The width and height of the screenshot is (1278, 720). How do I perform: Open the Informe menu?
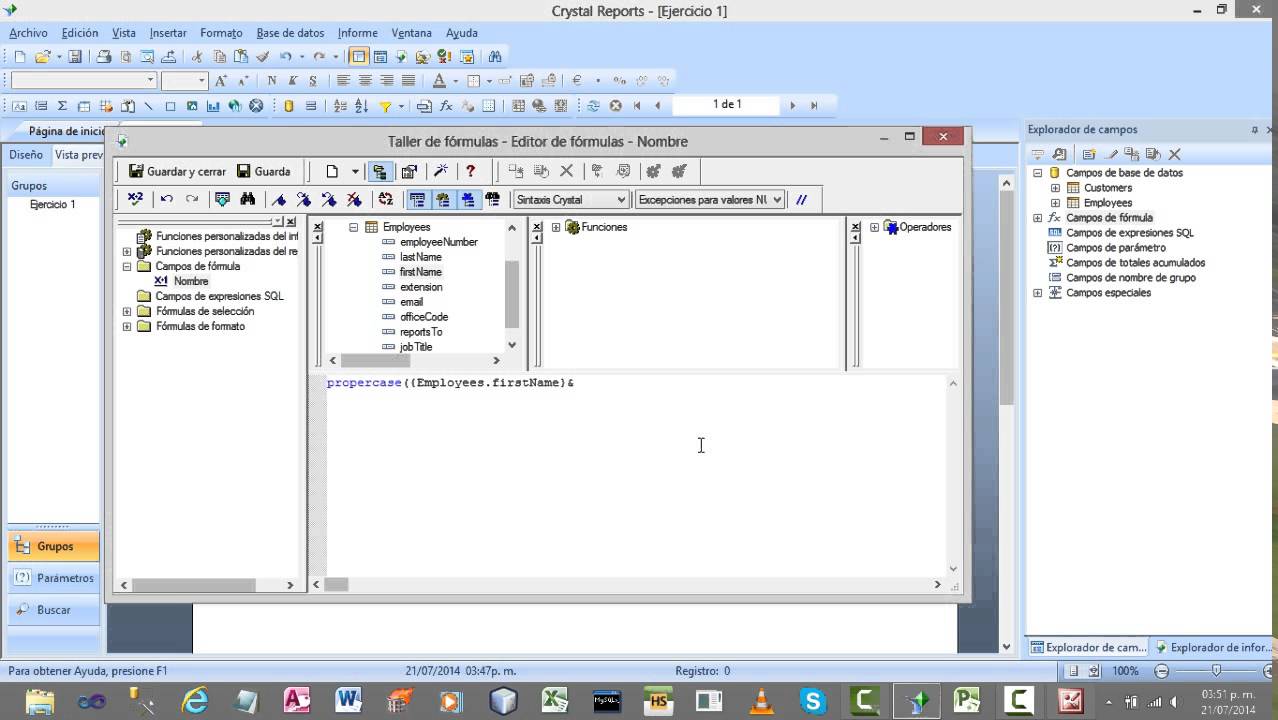(358, 33)
